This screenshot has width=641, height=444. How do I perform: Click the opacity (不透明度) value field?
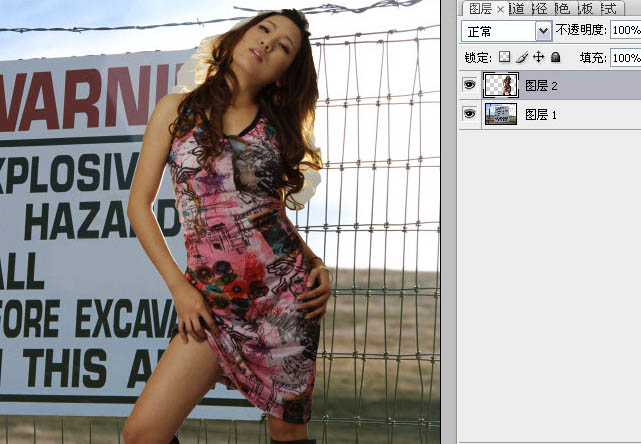625,31
